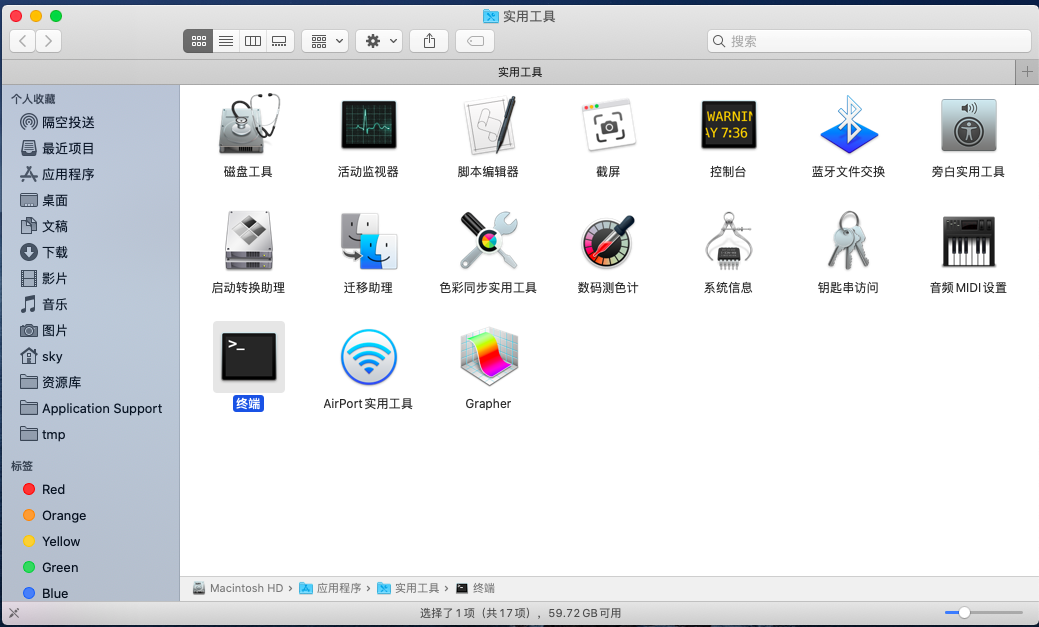Select the 迁移助理 Migration Assistant icon
Image resolution: width=1039 pixels, height=627 pixels.
coord(368,241)
